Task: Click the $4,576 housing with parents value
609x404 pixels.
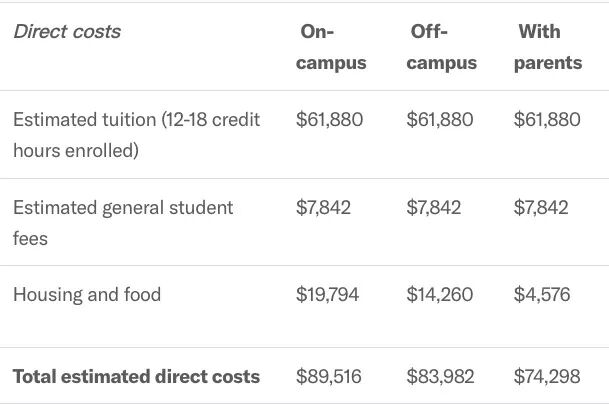Action: [542, 295]
